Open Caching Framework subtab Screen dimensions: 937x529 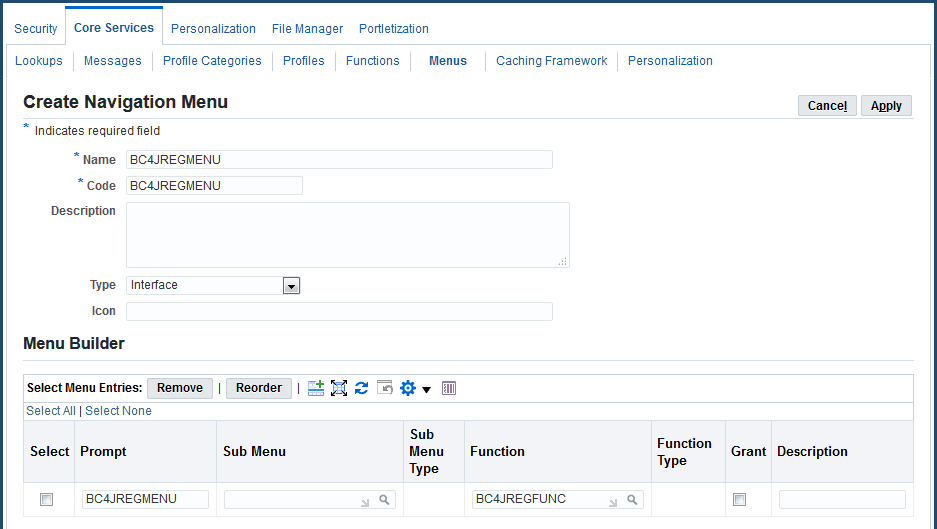click(x=552, y=61)
